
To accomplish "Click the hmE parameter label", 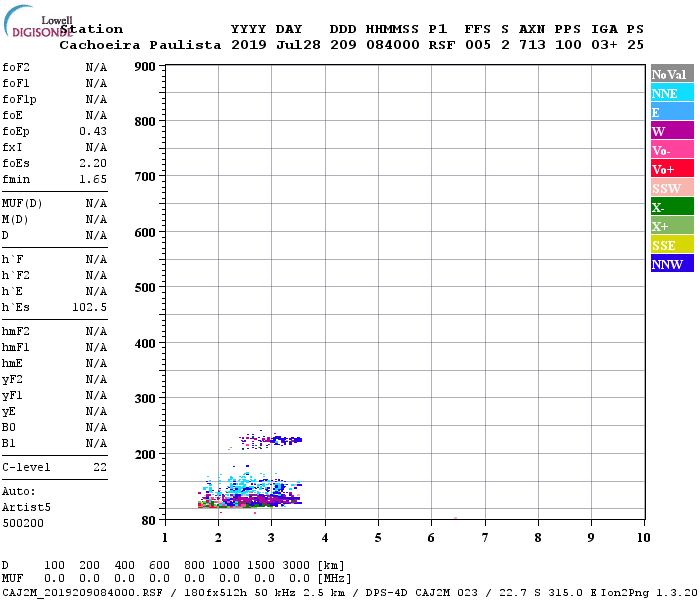I will point(12,363).
